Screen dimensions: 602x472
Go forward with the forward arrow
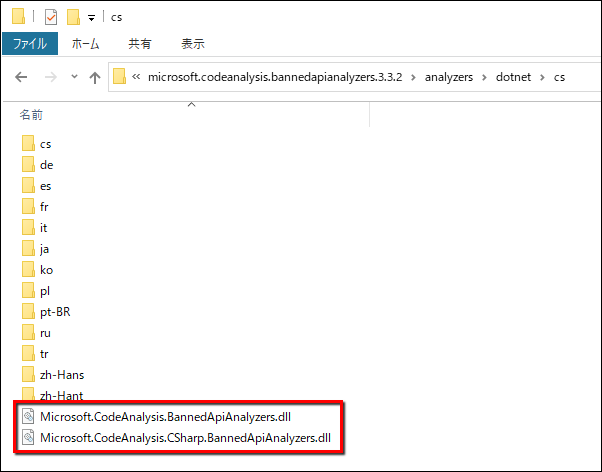coord(51,77)
